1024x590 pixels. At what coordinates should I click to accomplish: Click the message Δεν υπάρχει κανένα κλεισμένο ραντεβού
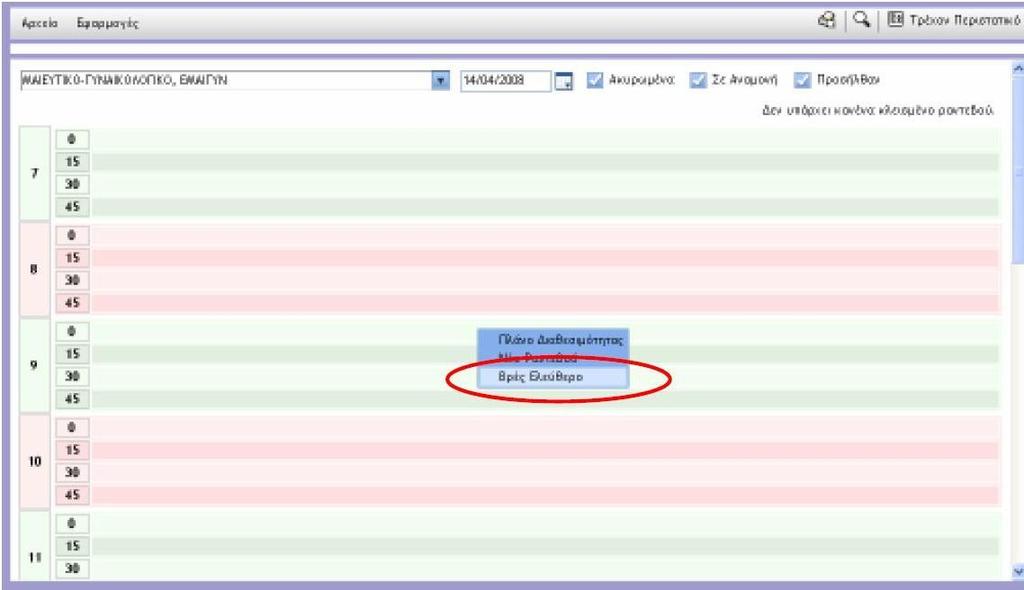tap(878, 110)
